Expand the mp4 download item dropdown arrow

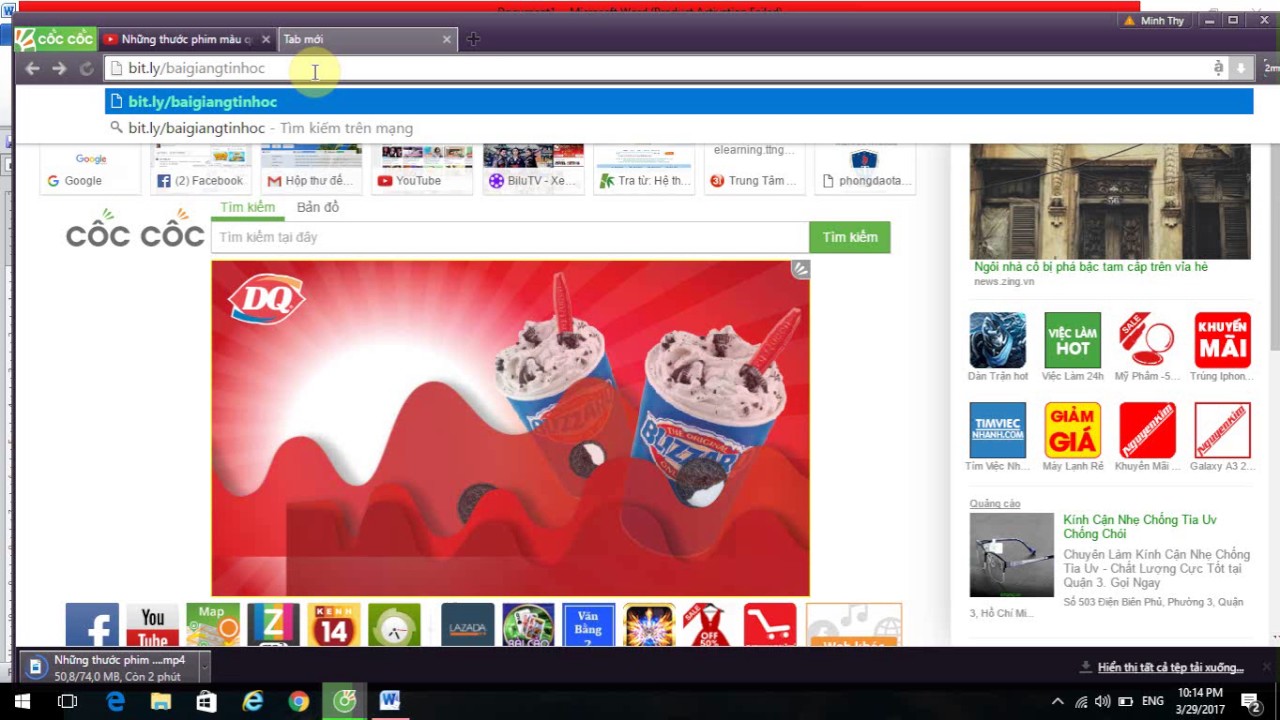[205, 667]
